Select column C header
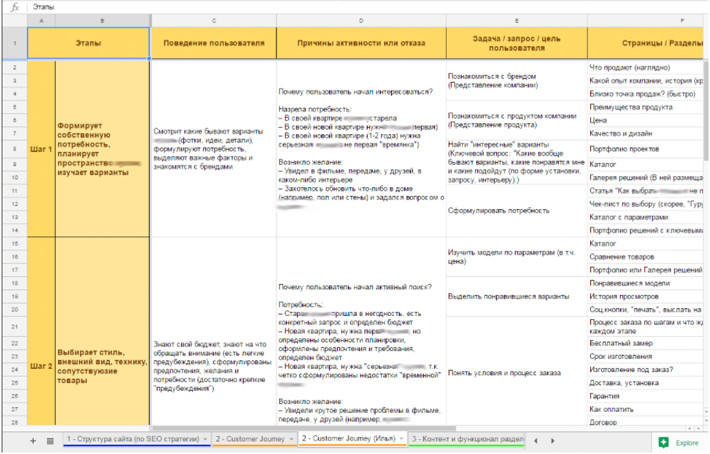710x454 pixels. coord(214,21)
